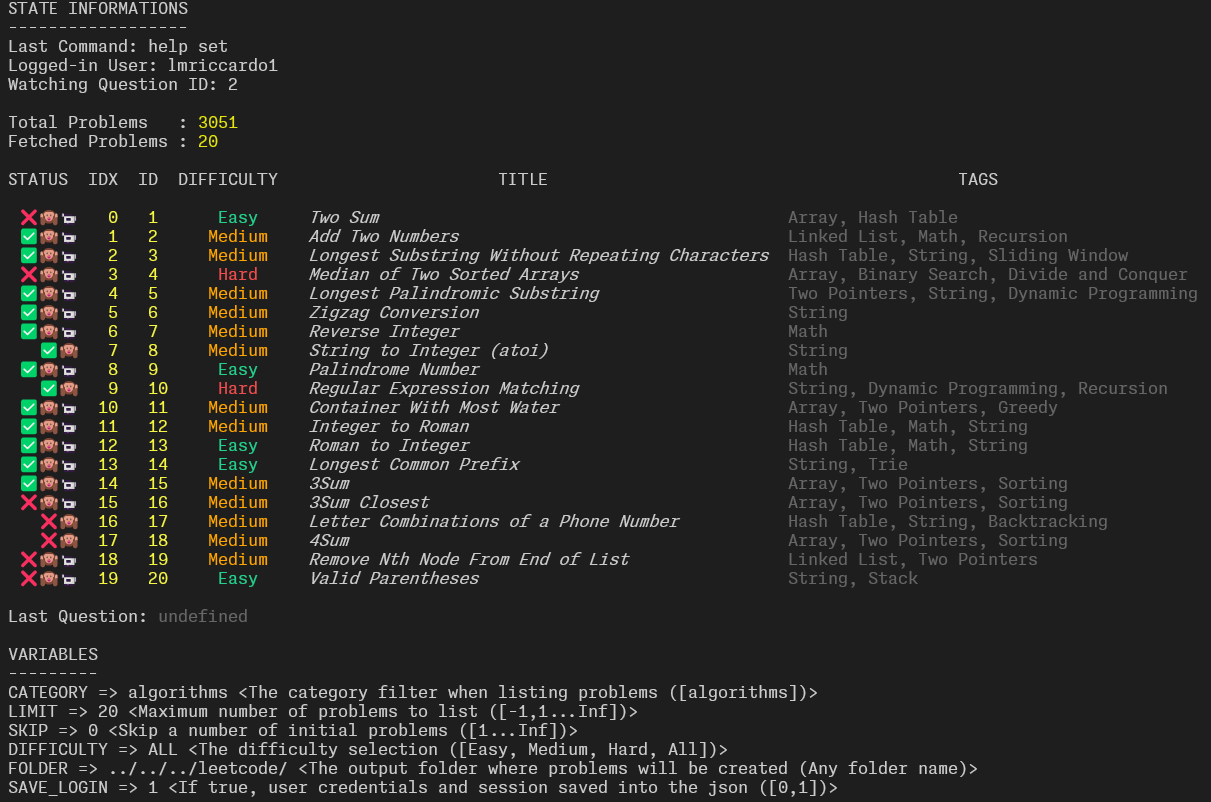Click the camera icon in Median of Two Sorted Arrays row
Viewport: 1211px width, 802px height.
pos(68,274)
